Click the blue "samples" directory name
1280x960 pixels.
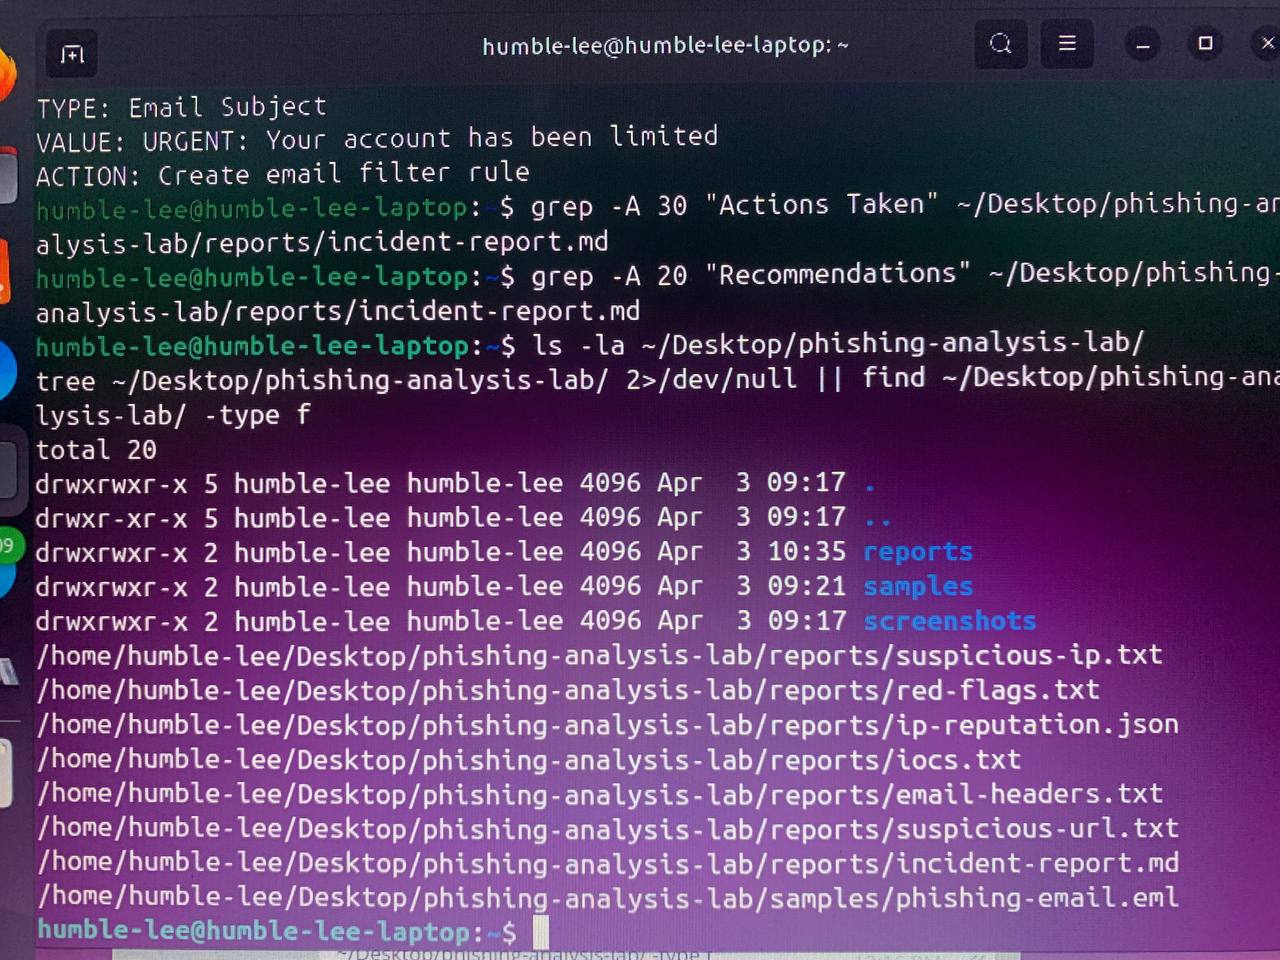pyautogui.click(x=918, y=586)
